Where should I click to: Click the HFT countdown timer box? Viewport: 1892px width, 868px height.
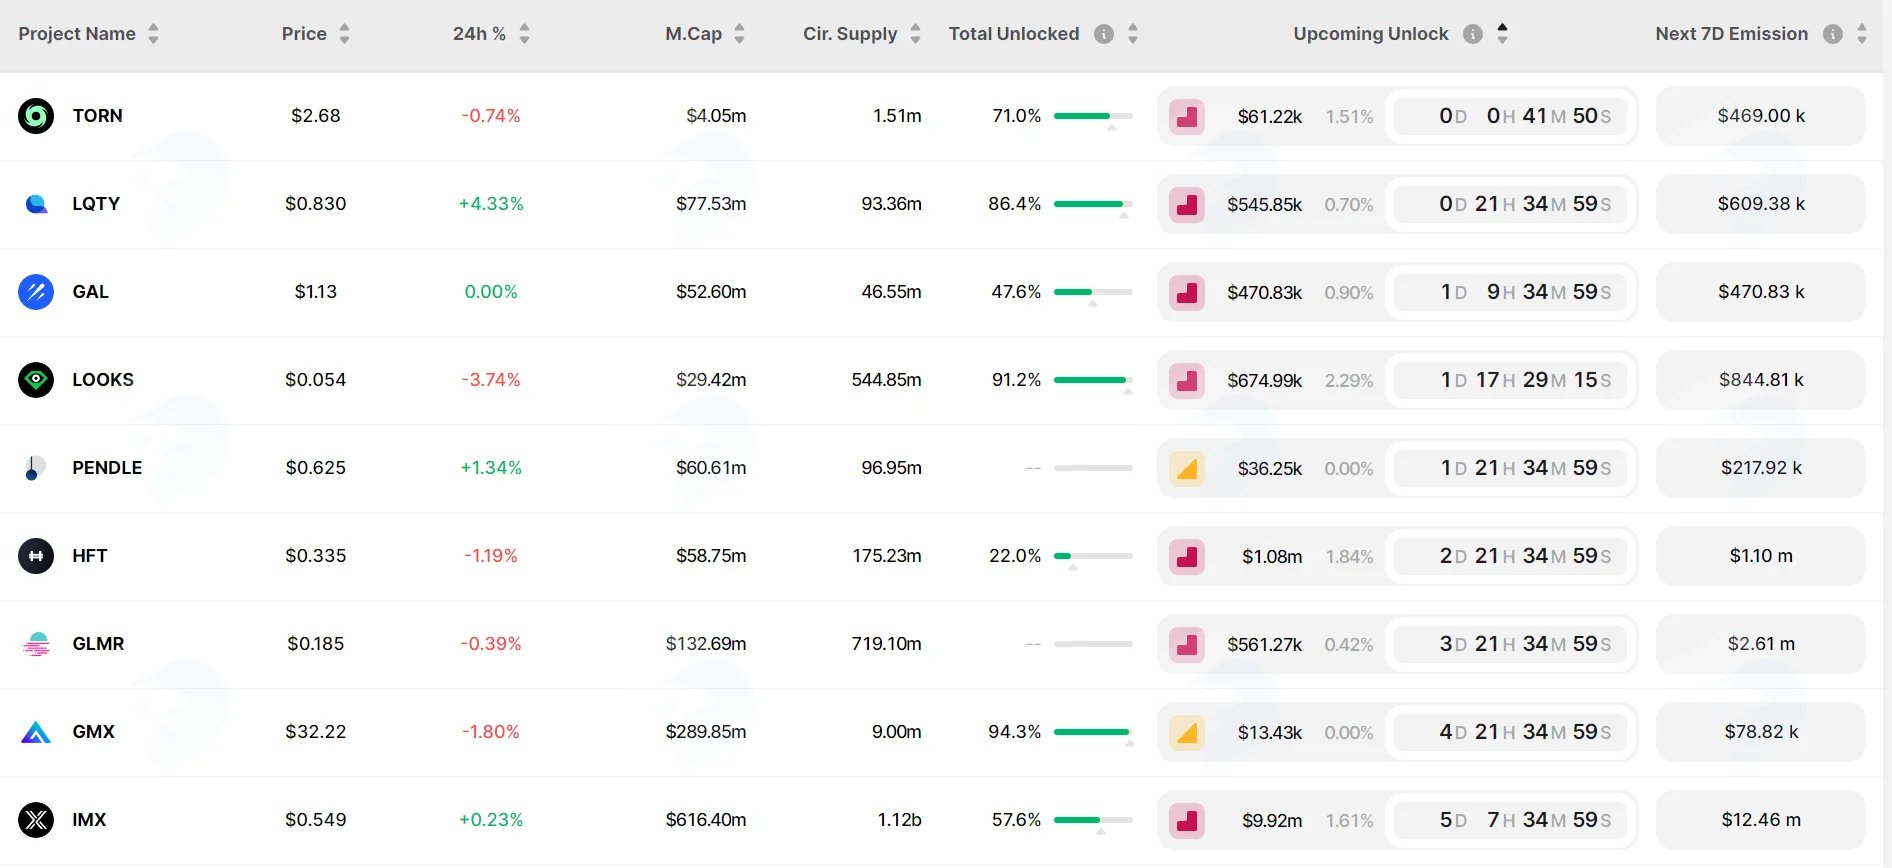(x=1511, y=556)
